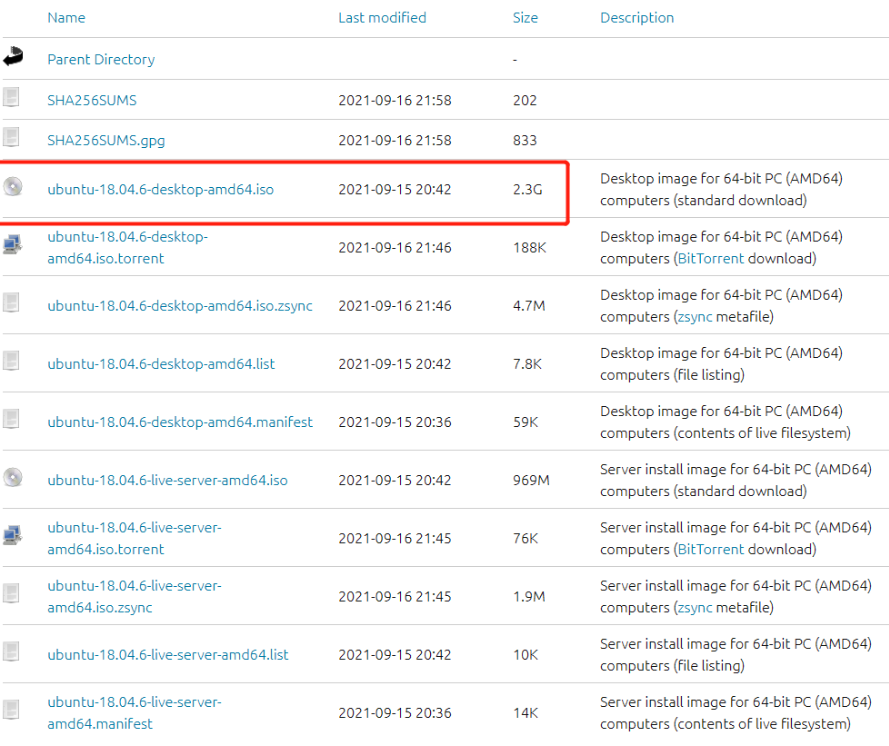Click BitTorrent link in server torrent description

[710, 550]
